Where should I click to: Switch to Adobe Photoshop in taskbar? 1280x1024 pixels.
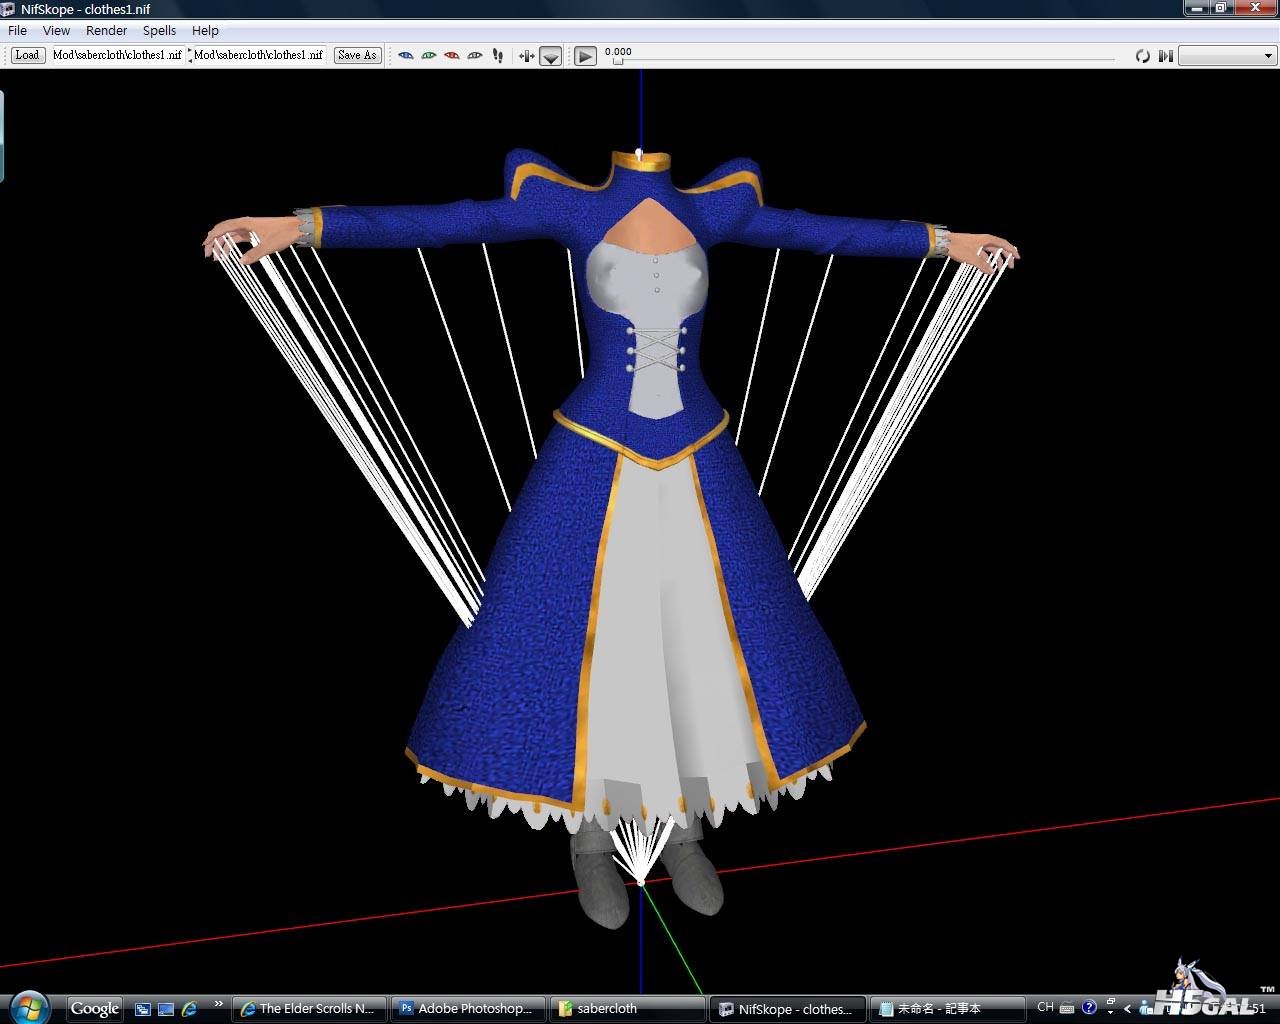pos(469,1008)
